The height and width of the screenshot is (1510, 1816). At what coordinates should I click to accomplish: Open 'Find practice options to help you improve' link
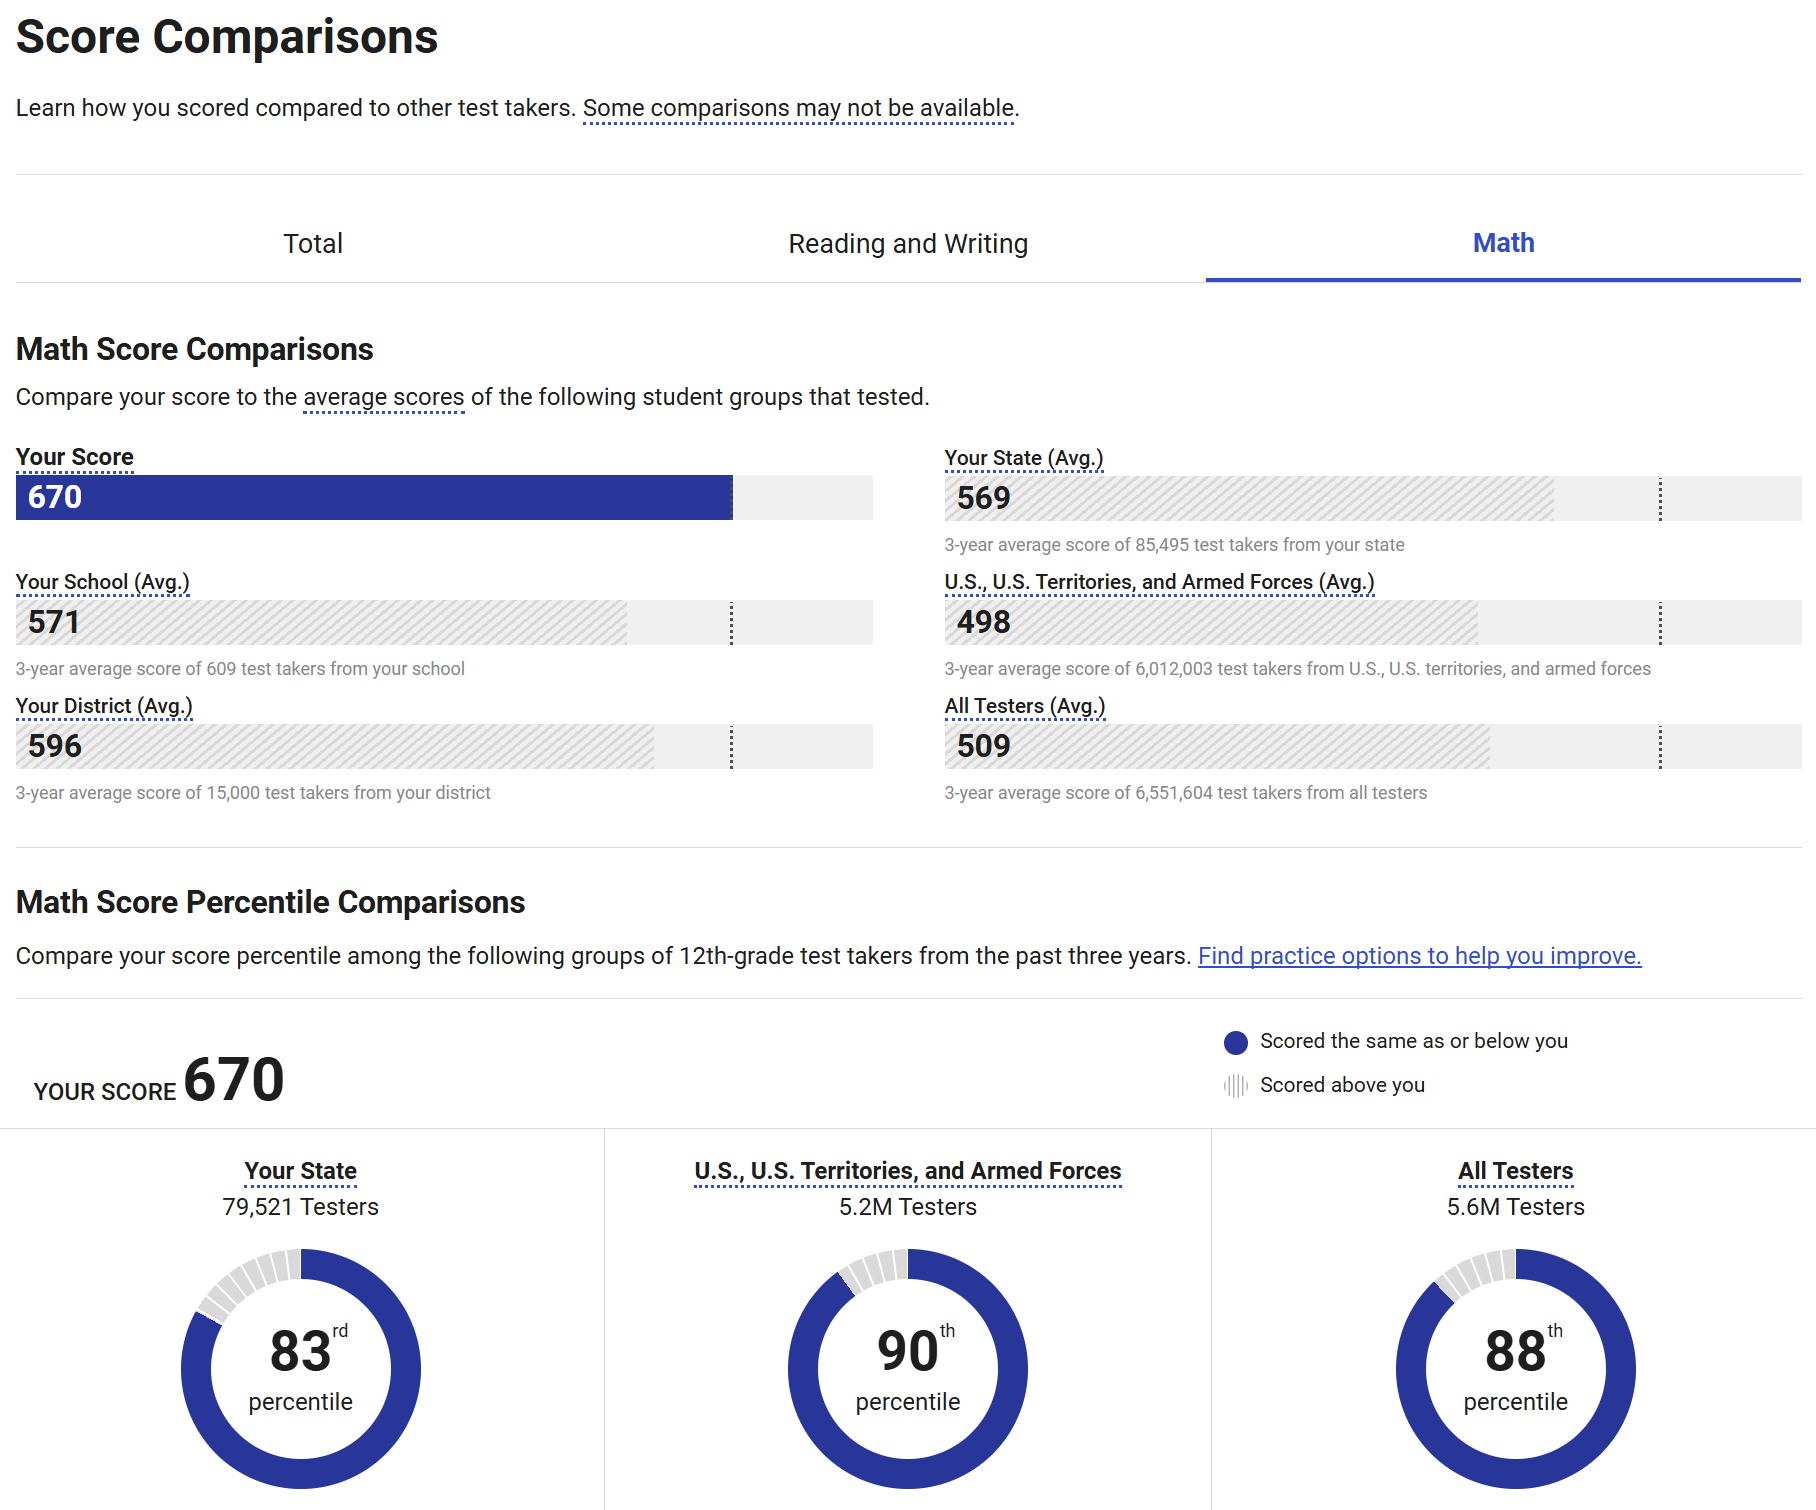[1419, 956]
